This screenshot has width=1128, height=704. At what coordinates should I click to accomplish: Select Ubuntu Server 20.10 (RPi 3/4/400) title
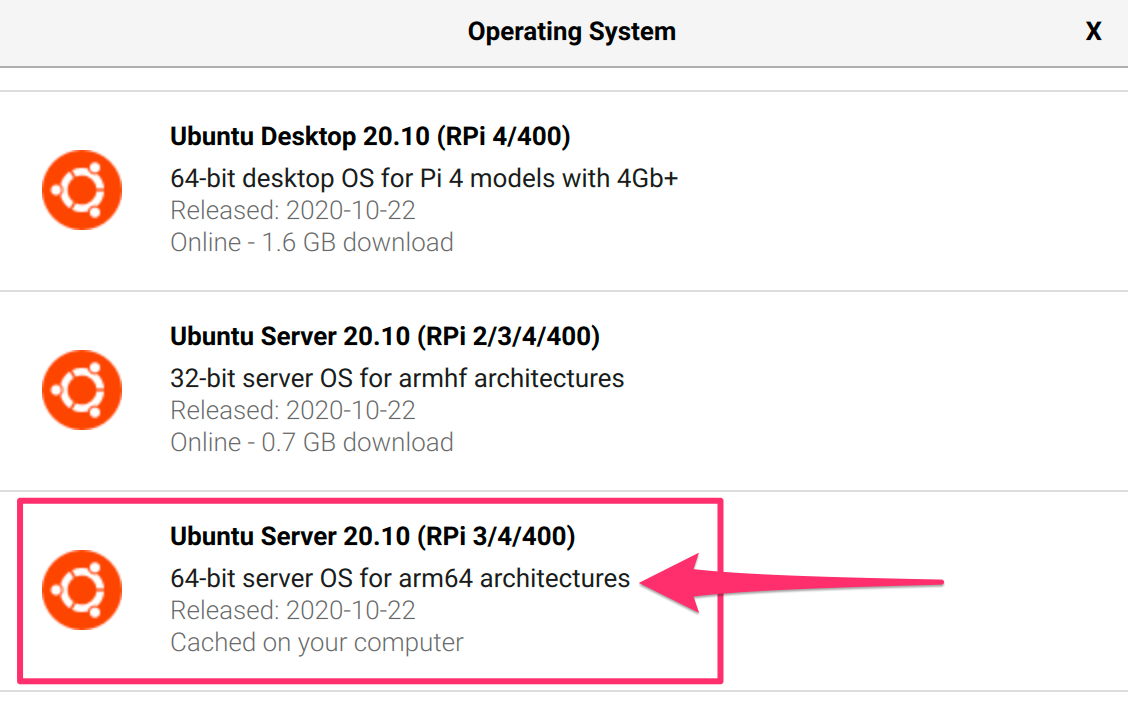373,536
